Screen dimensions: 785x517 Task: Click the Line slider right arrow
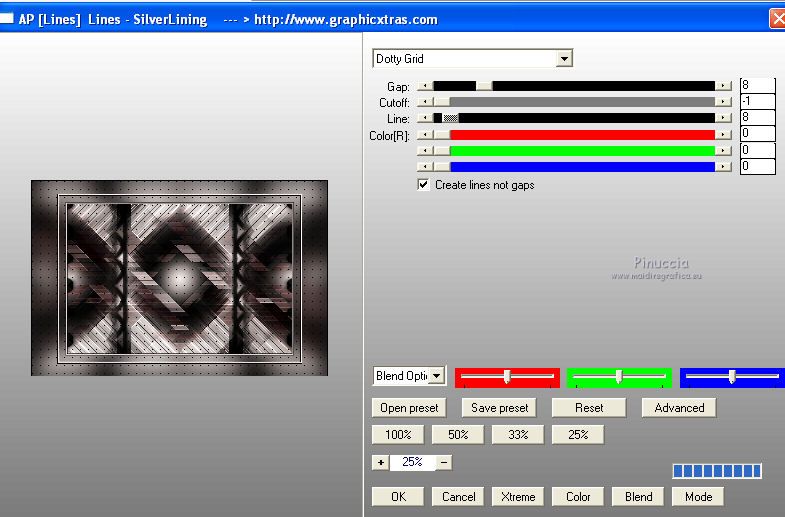click(723, 118)
